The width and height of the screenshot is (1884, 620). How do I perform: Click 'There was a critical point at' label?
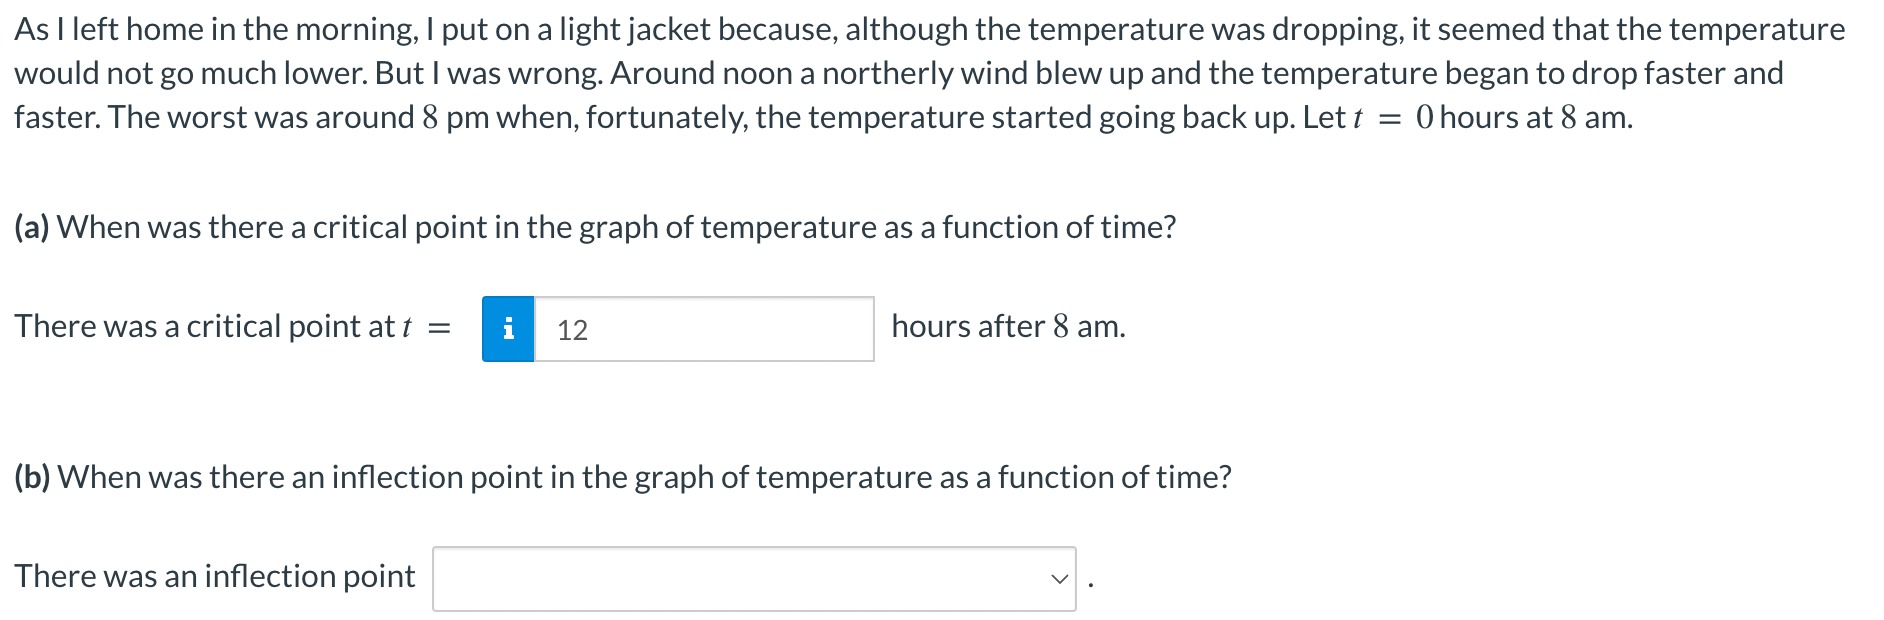204,326
